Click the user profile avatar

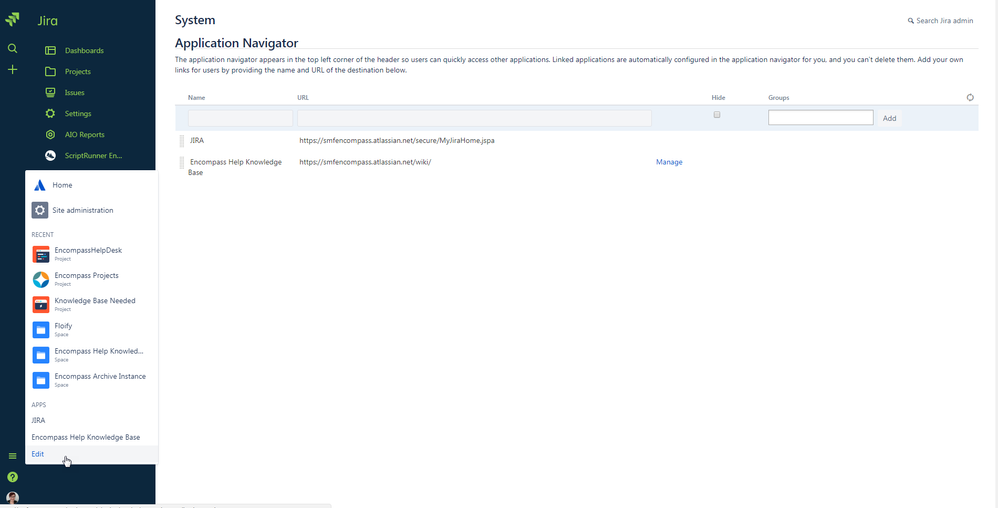coord(12,498)
